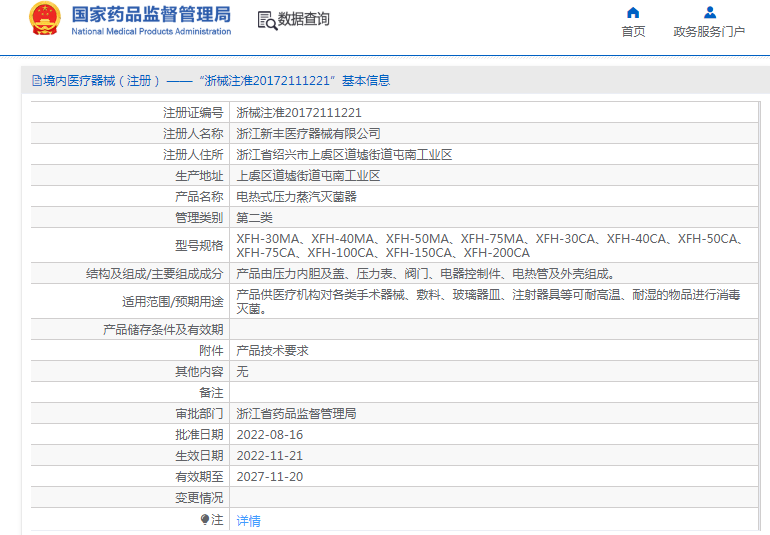Click the NMPA national emblem logo
The width and height of the screenshot is (770, 535).
pos(45,19)
